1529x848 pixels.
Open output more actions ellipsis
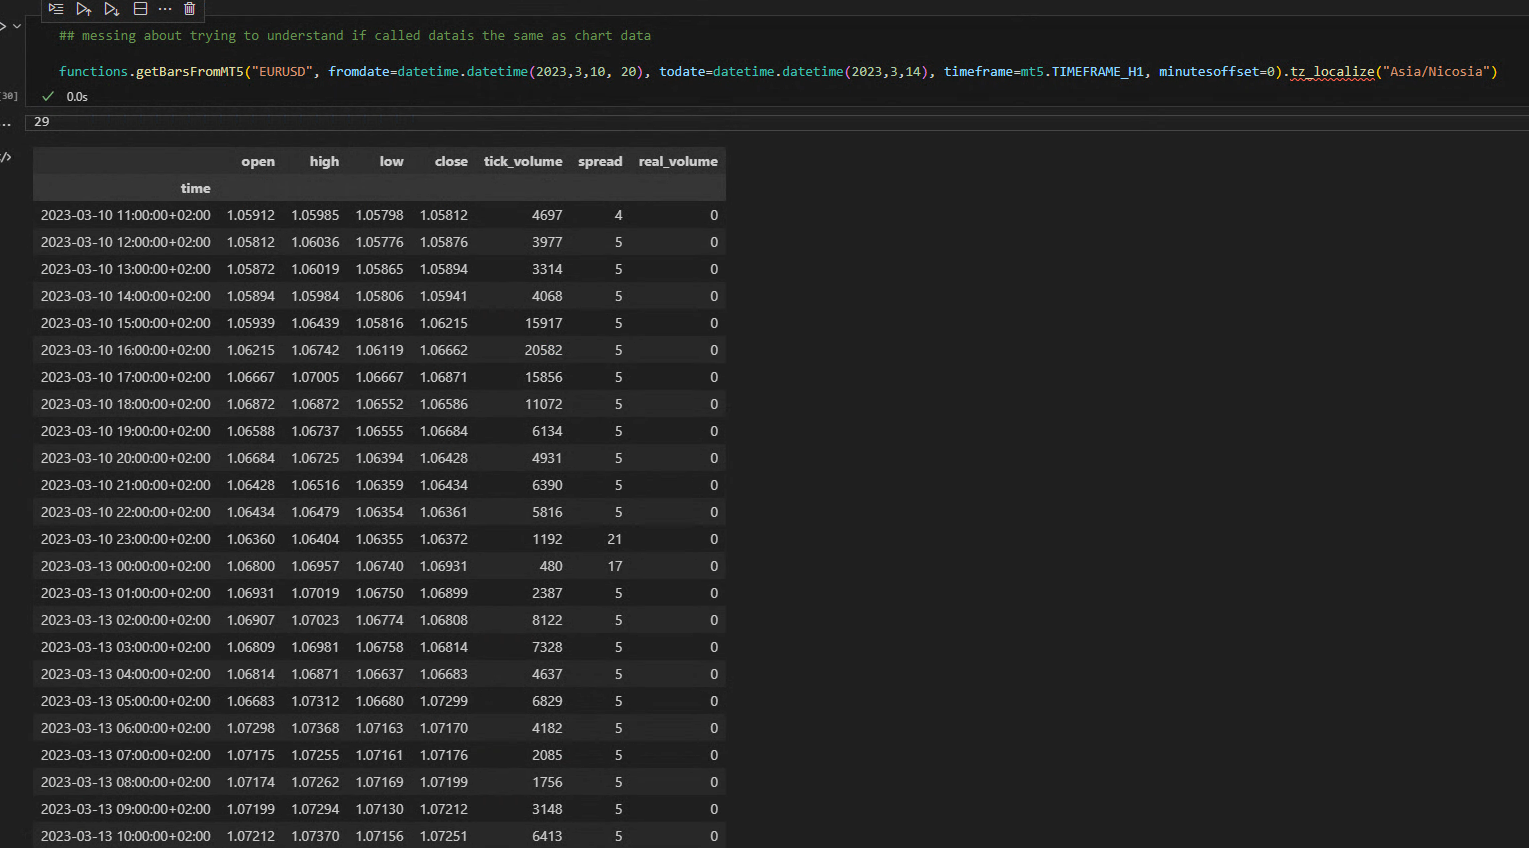6,123
